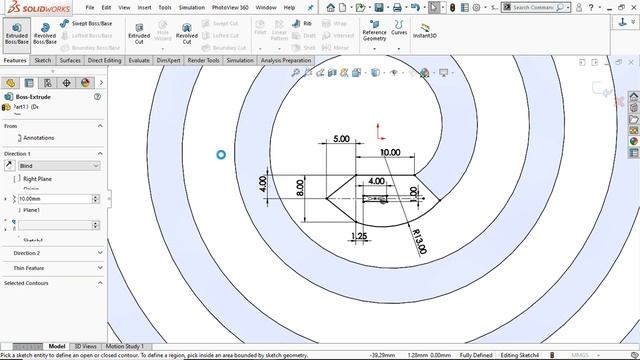Open the PhotoView 360 menu
The height and width of the screenshot is (360, 640).
coord(230,7)
